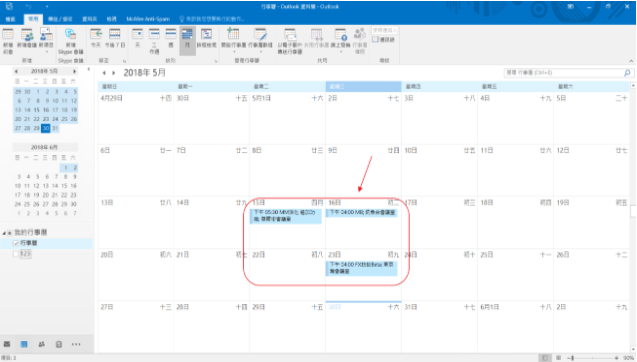Open the Quick Access Toolbar dropdown
Viewport: 637px width, 362px height.
pyautogui.click(x=47, y=7)
